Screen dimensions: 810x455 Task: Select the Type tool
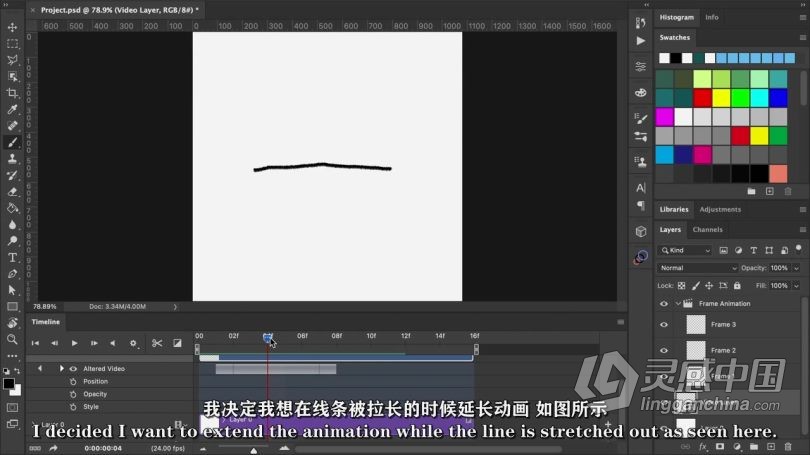click(x=12, y=258)
